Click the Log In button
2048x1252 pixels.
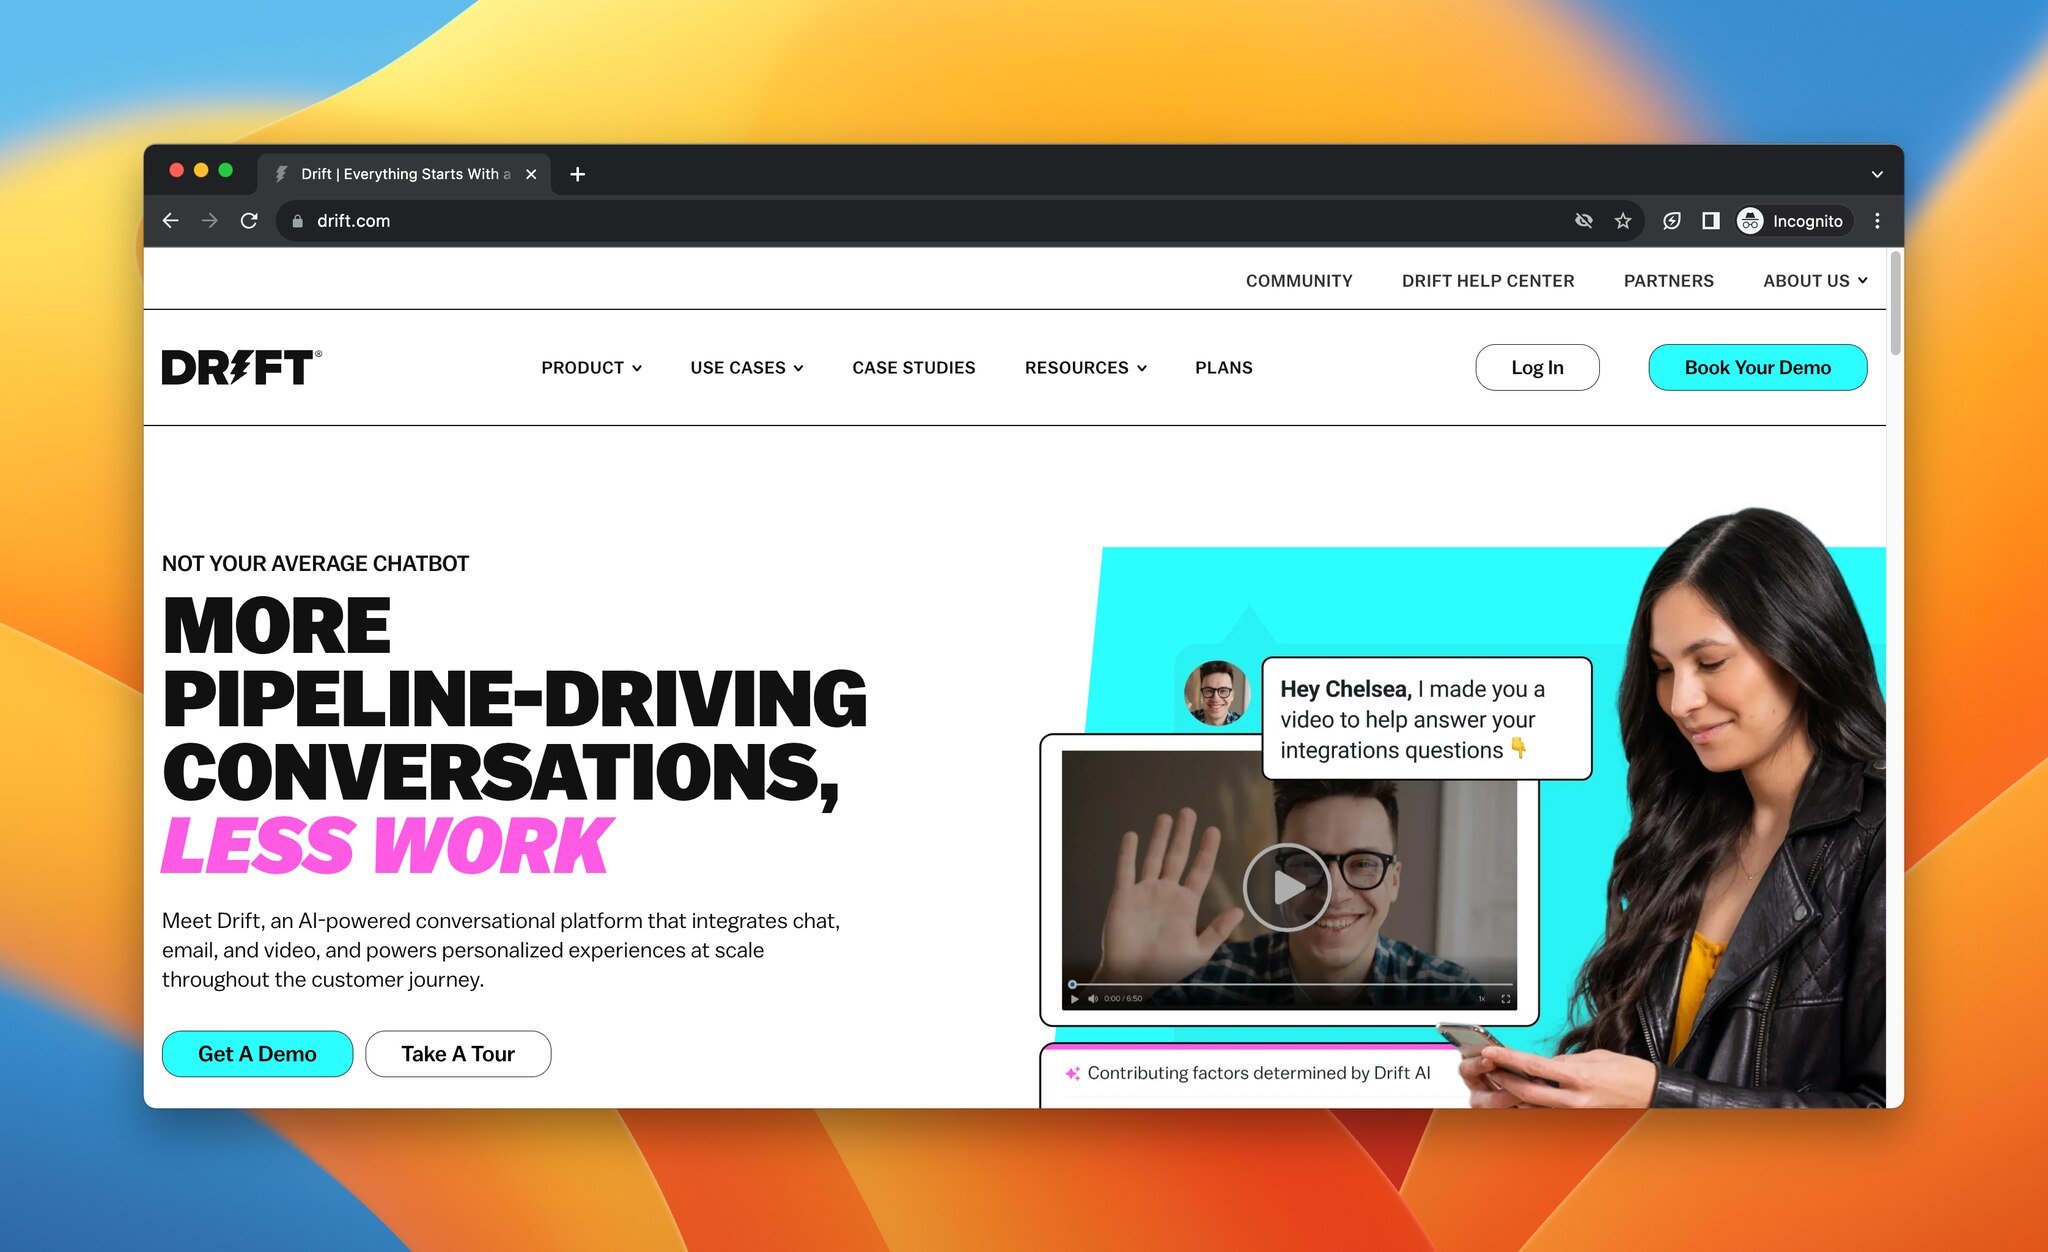click(1537, 367)
